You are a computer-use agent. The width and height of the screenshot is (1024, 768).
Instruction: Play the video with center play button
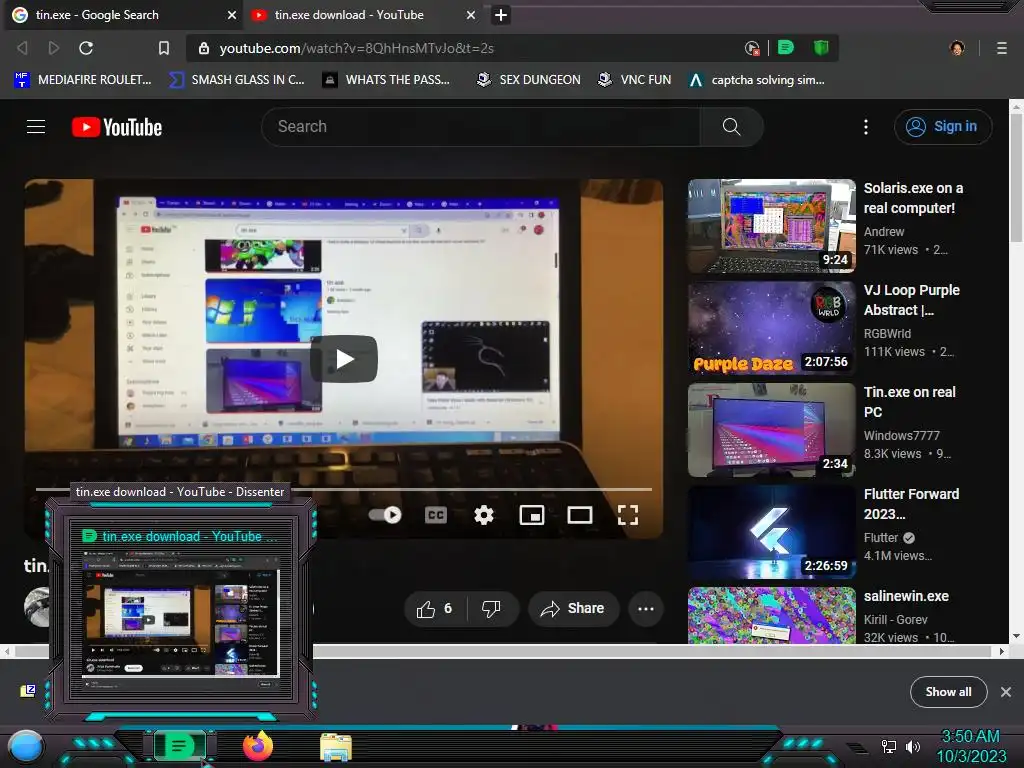[x=344, y=359]
